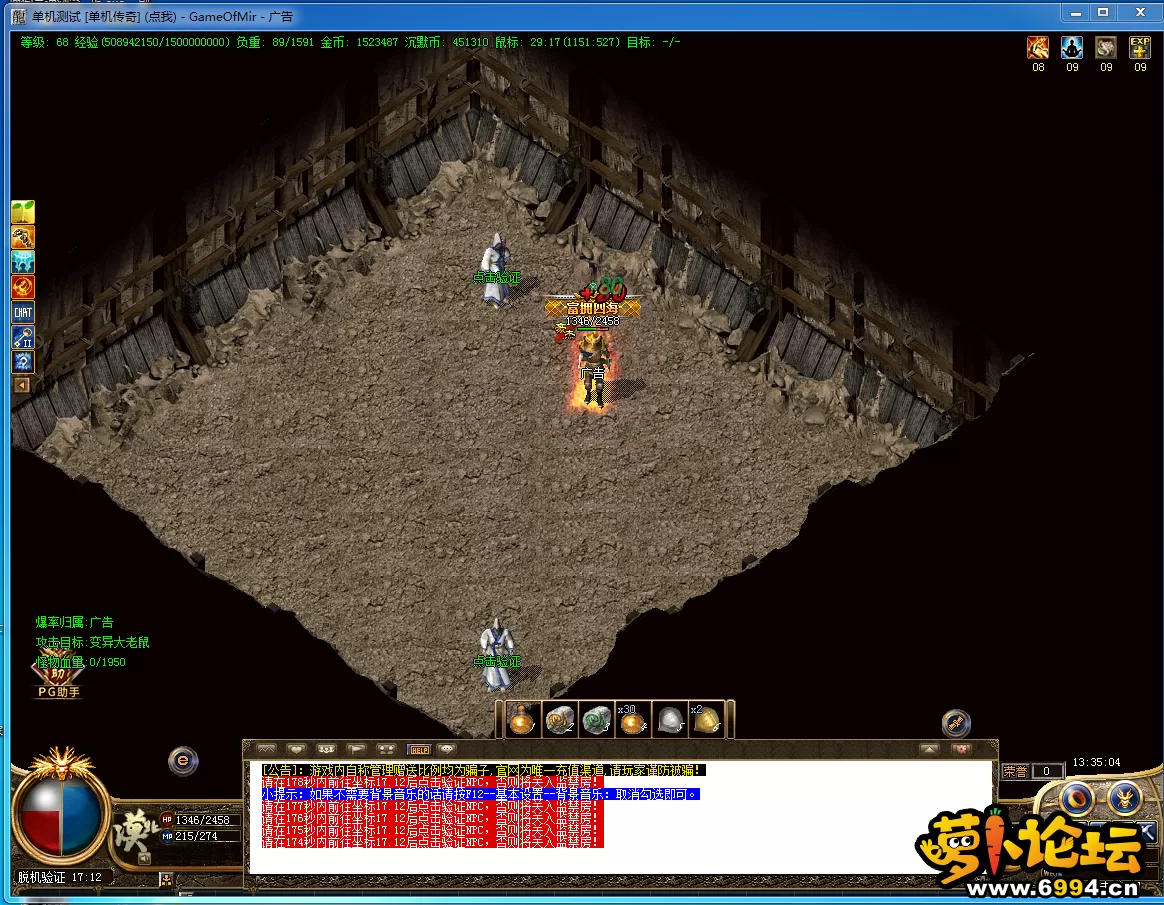The height and width of the screenshot is (905, 1164).
Task: Click the first buff icon showing 08
Action: coord(1038,48)
